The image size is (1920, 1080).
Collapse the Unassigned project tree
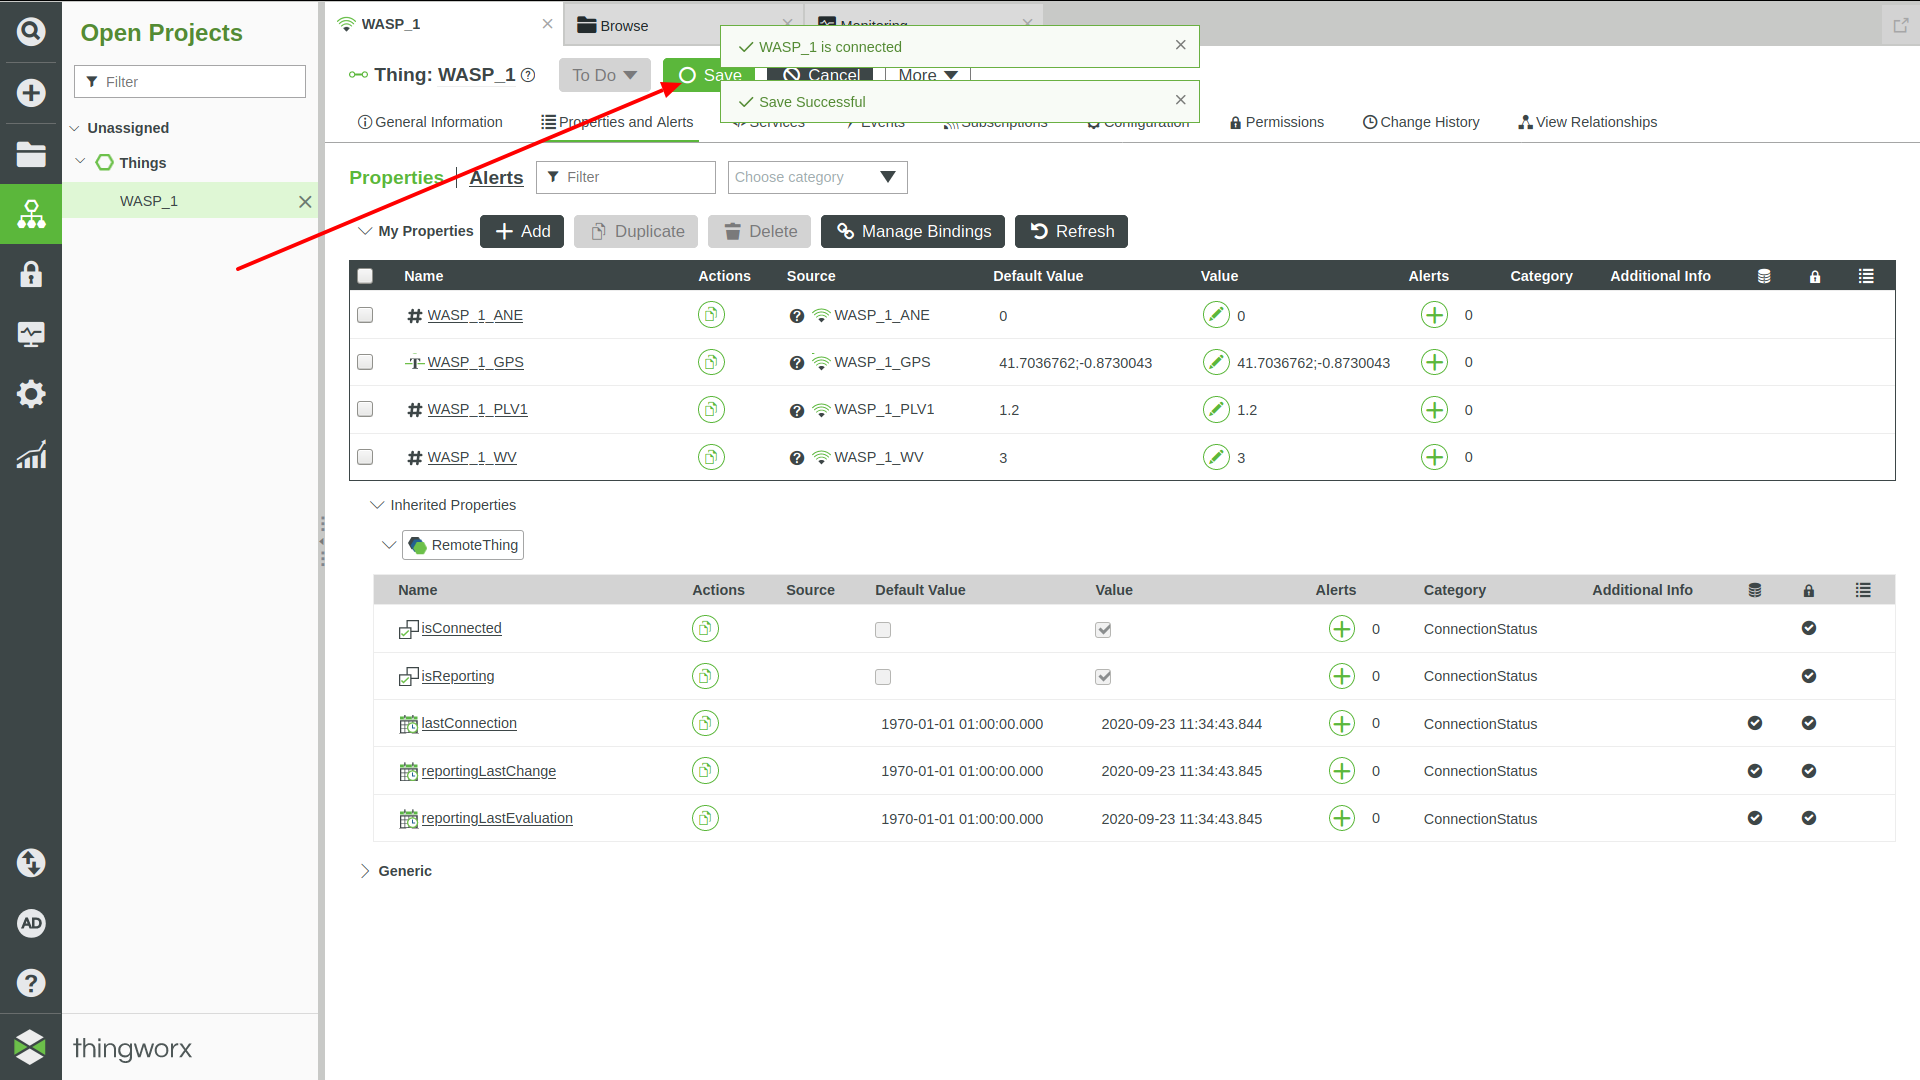pyautogui.click(x=74, y=128)
